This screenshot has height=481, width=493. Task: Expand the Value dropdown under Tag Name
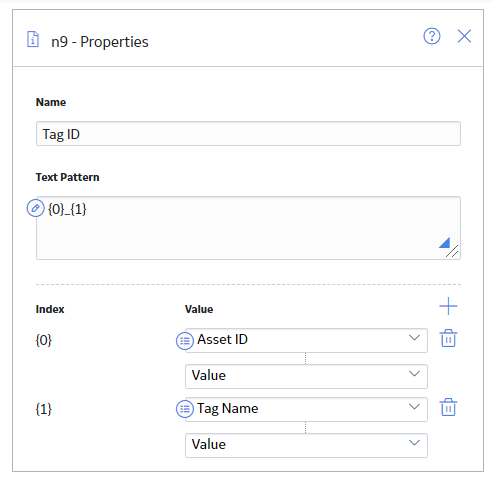pos(306,445)
